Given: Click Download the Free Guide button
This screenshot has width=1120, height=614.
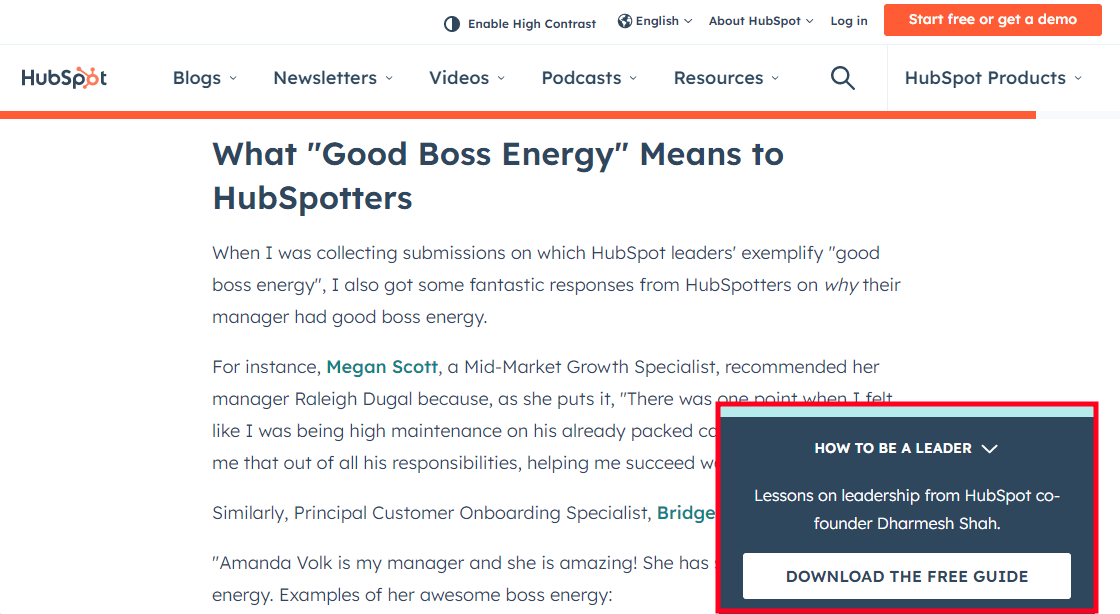Looking at the screenshot, I should click(x=906, y=576).
